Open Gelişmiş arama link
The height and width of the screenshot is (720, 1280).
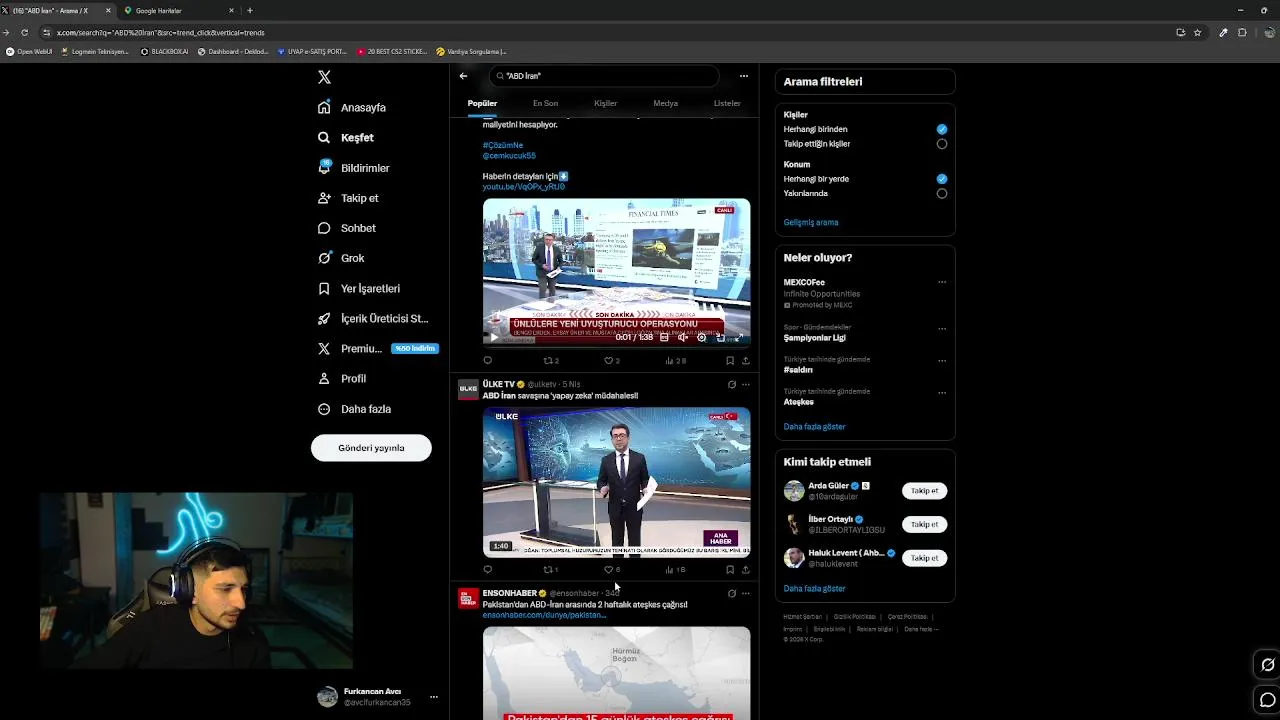click(811, 222)
